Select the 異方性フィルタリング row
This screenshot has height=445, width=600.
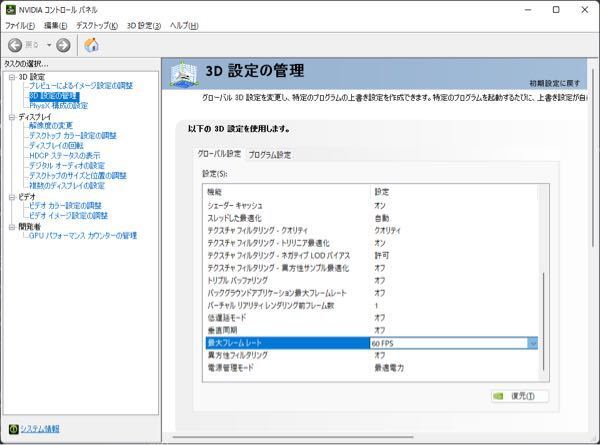pos(371,355)
